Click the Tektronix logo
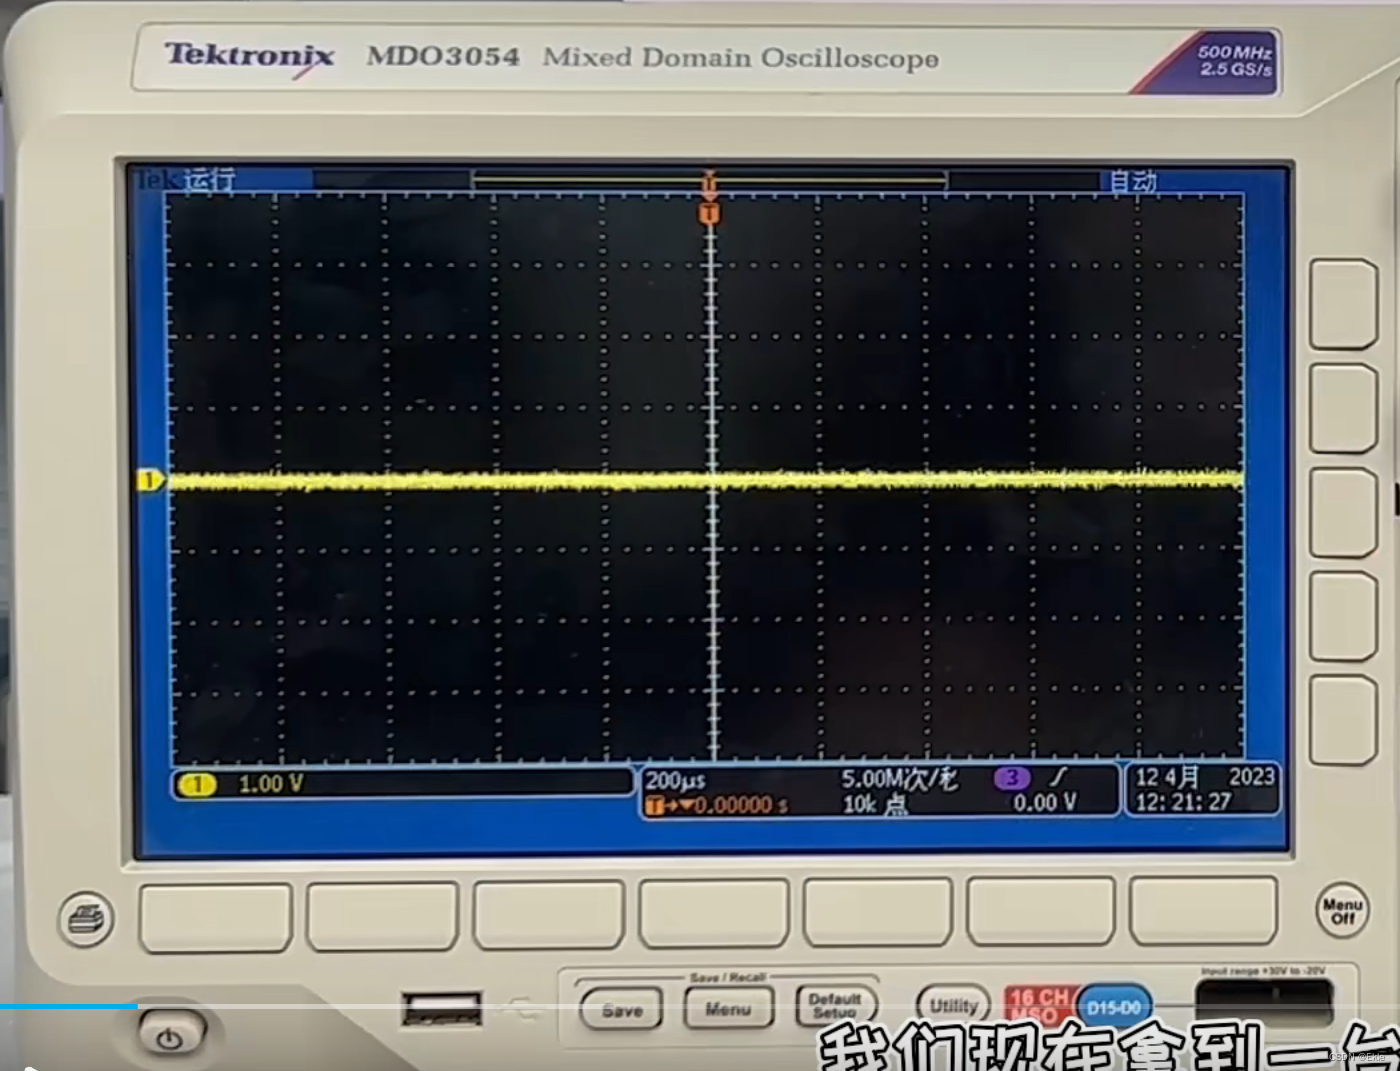The image size is (1400, 1071). (249, 56)
